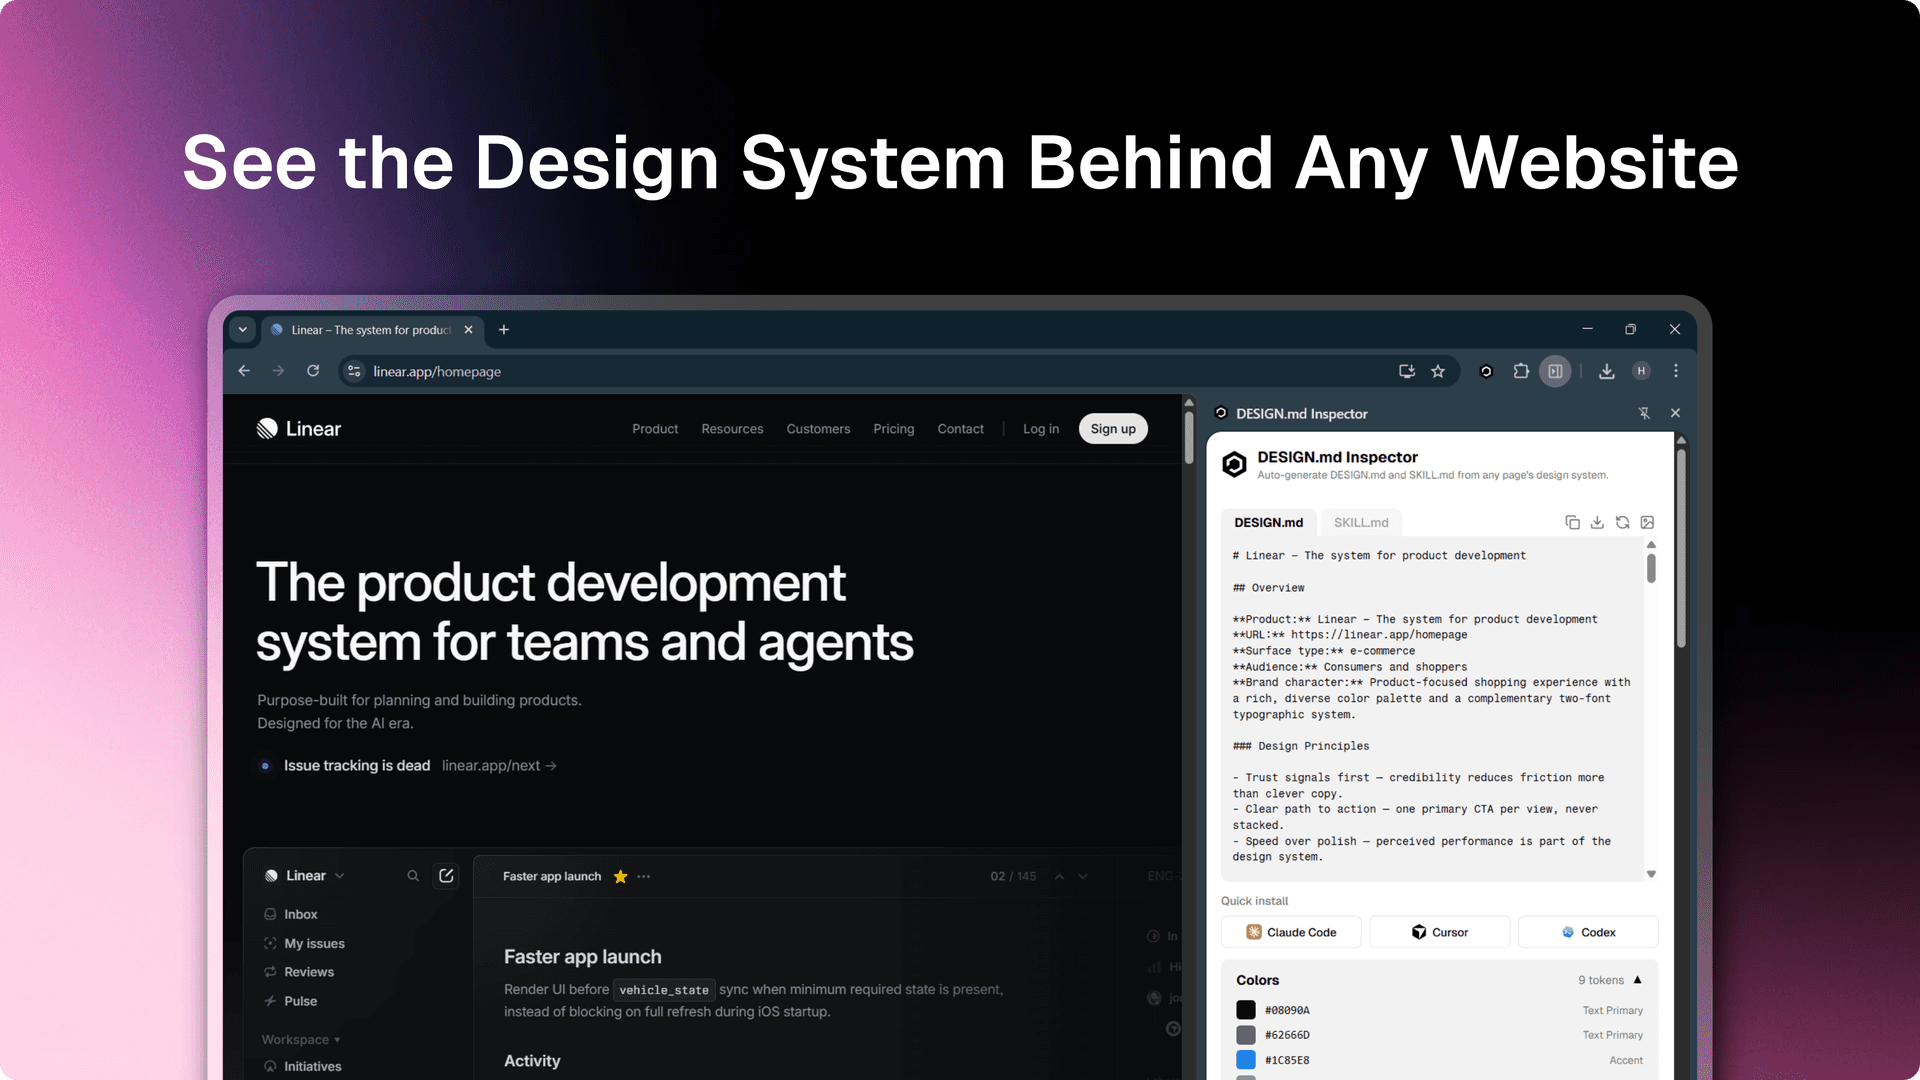Bookmark this page with the star icon
Image resolution: width=1920 pixels, height=1080 pixels.
(1438, 371)
